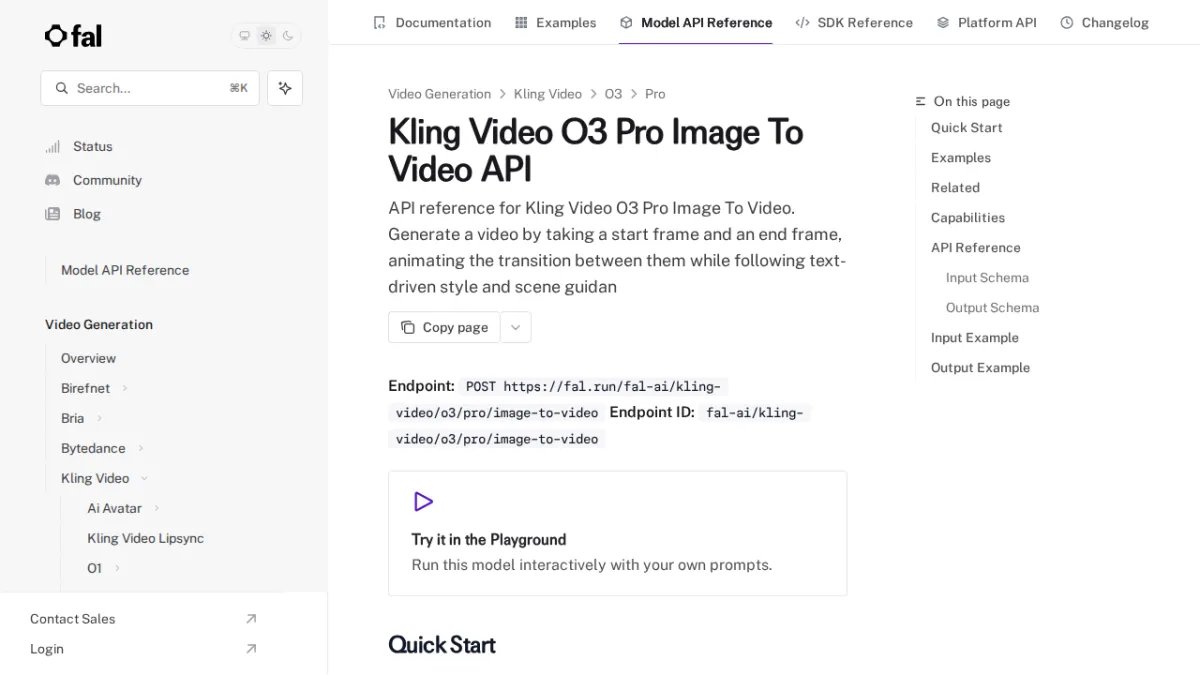Image resolution: width=1200 pixels, height=675 pixels.
Task: Select system theme monitor icon
Action: [x=244, y=36]
